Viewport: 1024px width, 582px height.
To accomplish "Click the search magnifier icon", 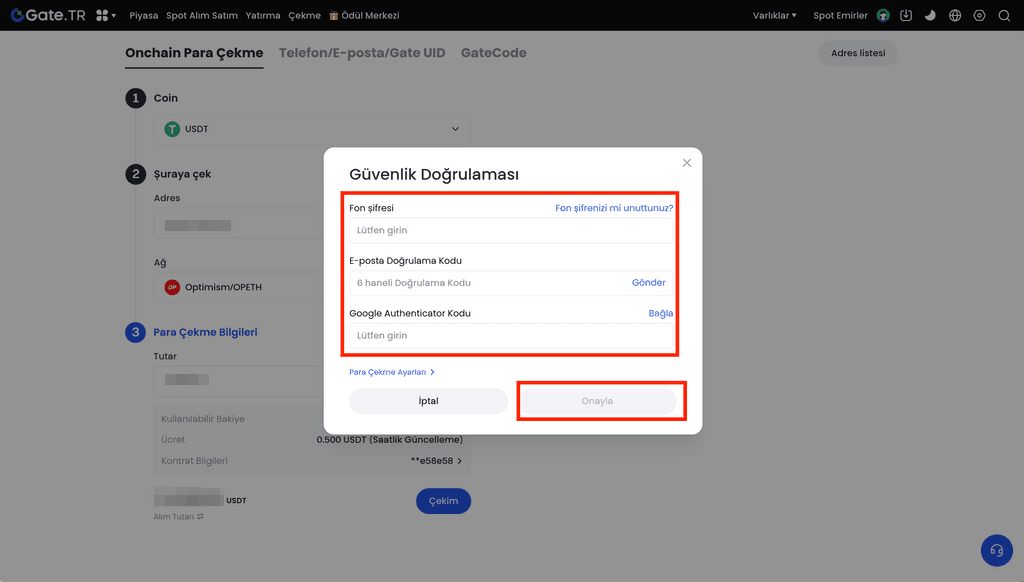I will (x=1004, y=15).
